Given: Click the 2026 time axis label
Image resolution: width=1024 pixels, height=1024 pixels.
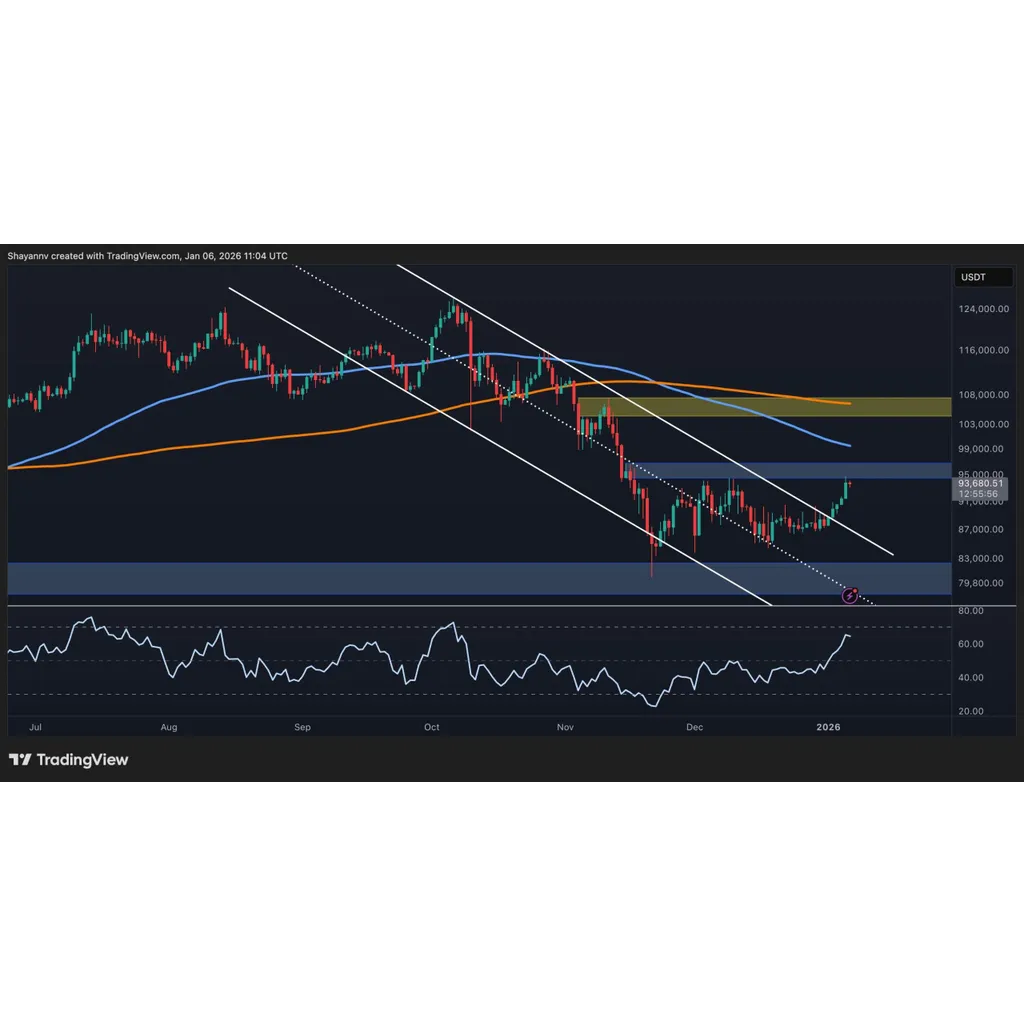Looking at the screenshot, I should coord(828,727).
